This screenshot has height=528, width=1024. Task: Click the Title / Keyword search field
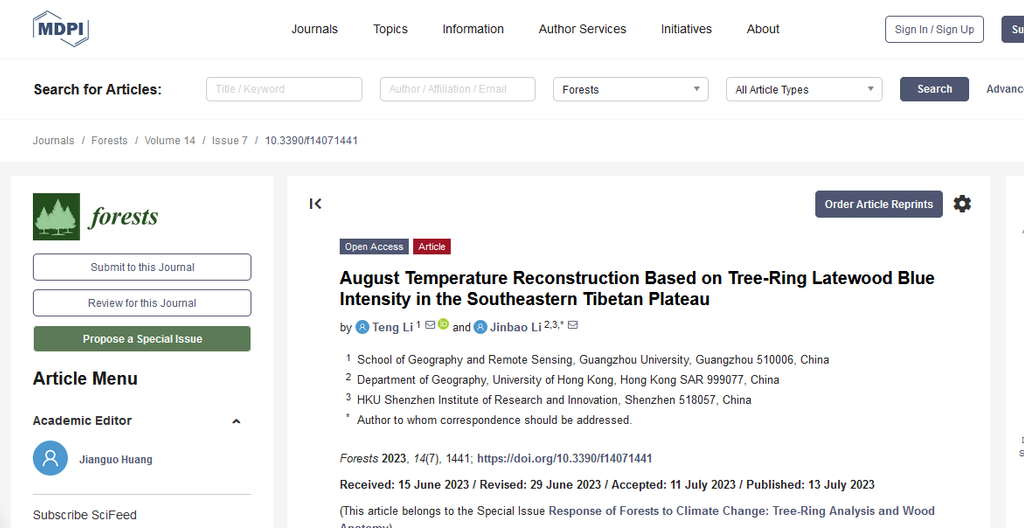tap(284, 89)
